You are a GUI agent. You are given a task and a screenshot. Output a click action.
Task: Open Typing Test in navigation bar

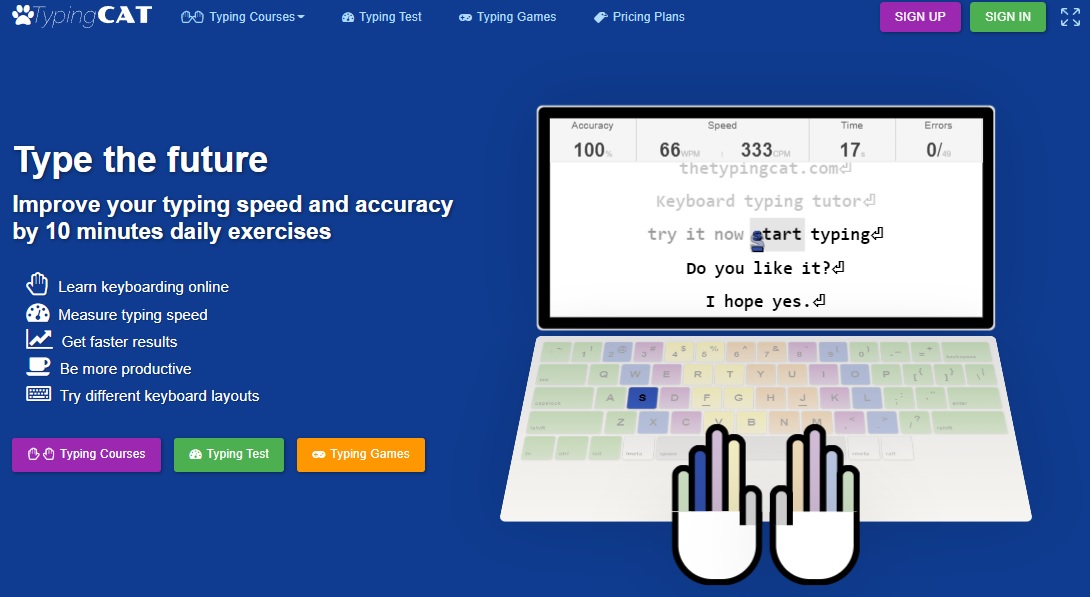(x=382, y=17)
